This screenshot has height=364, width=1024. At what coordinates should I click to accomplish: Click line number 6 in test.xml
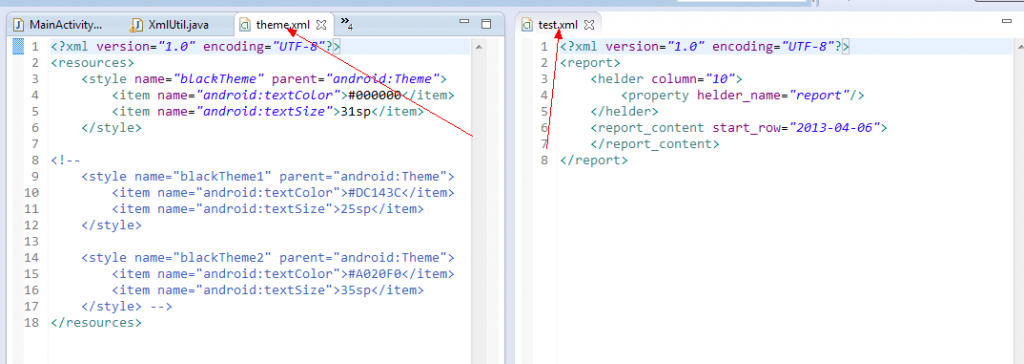[x=544, y=127]
